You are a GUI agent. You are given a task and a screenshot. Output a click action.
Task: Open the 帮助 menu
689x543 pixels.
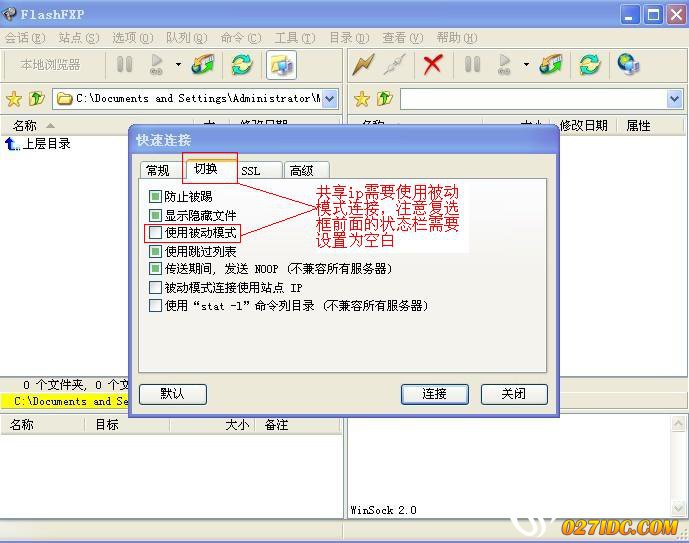click(457, 38)
